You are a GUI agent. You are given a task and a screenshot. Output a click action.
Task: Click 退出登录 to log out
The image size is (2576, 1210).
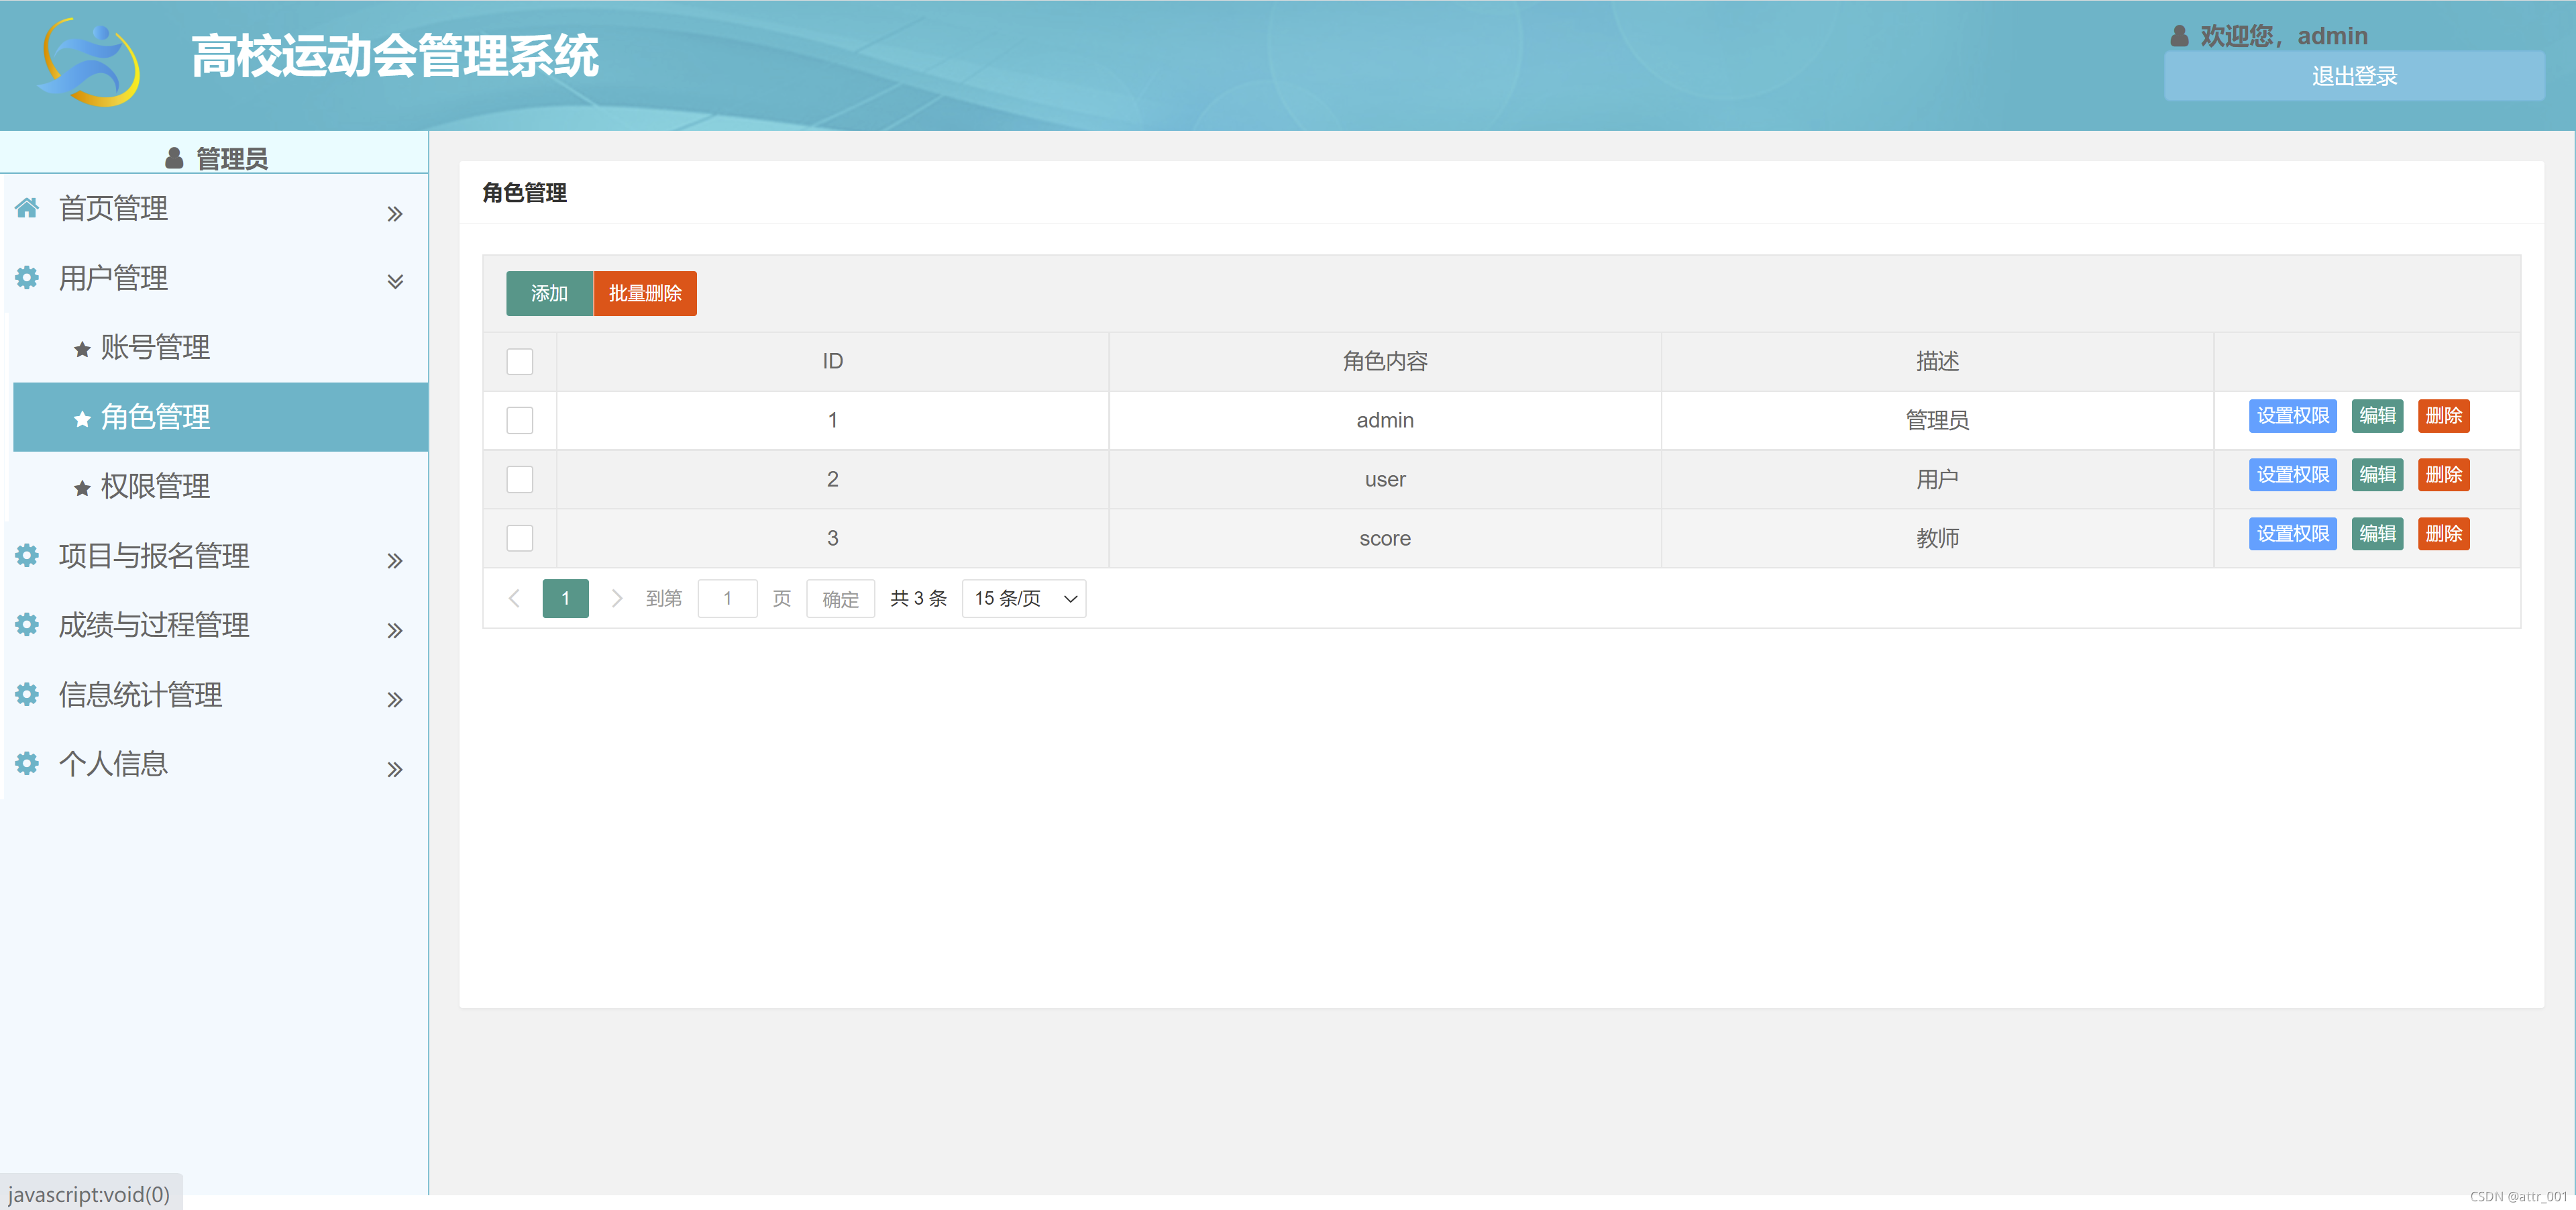2354,76
